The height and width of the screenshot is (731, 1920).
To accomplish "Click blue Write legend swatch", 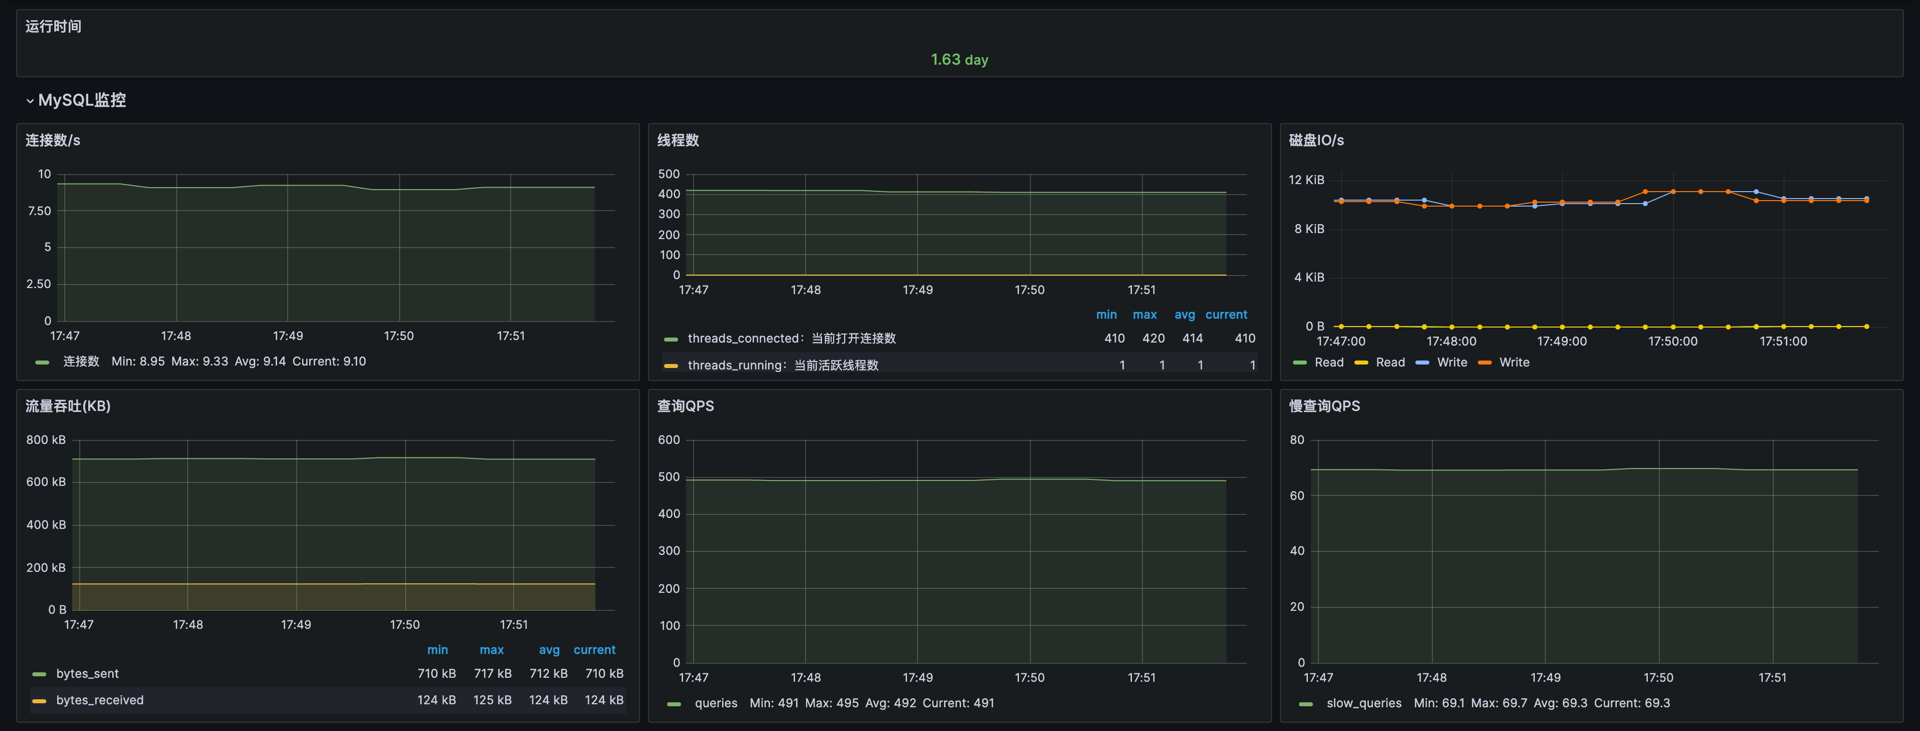I will coord(1422,363).
